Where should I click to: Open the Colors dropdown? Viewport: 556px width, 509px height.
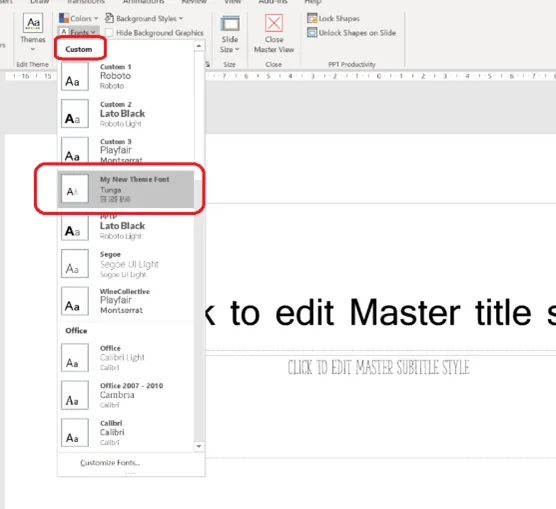[78, 18]
